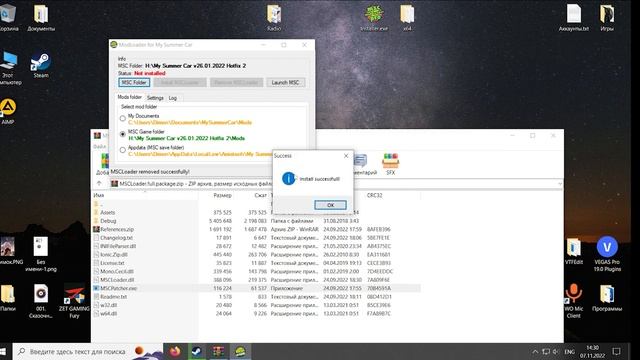This screenshot has height=360, width=640.
Task: Open the Recycle Bin desktop icon
Action: tap(8, 18)
